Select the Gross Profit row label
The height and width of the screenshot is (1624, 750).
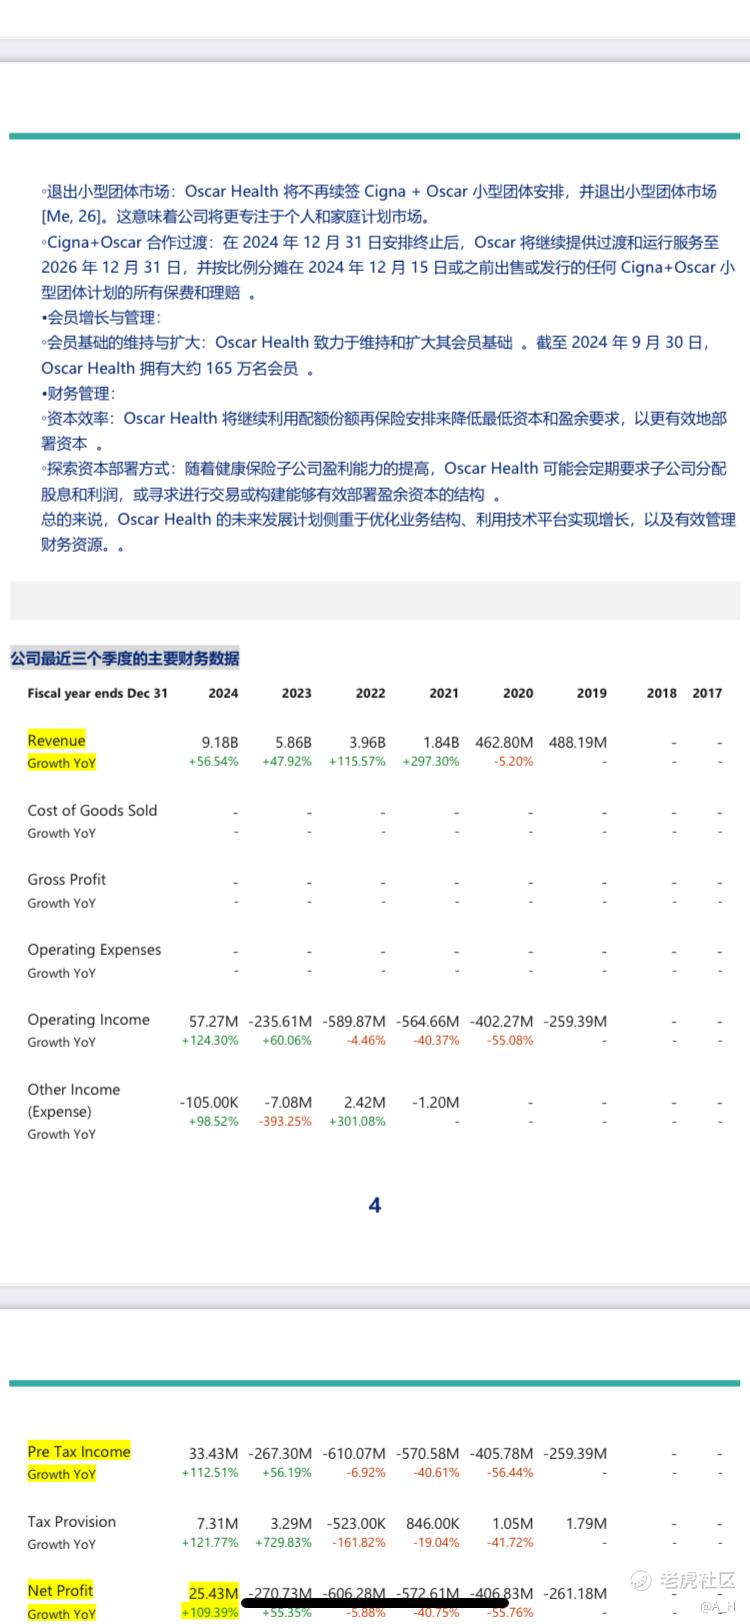(x=66, y=880)
